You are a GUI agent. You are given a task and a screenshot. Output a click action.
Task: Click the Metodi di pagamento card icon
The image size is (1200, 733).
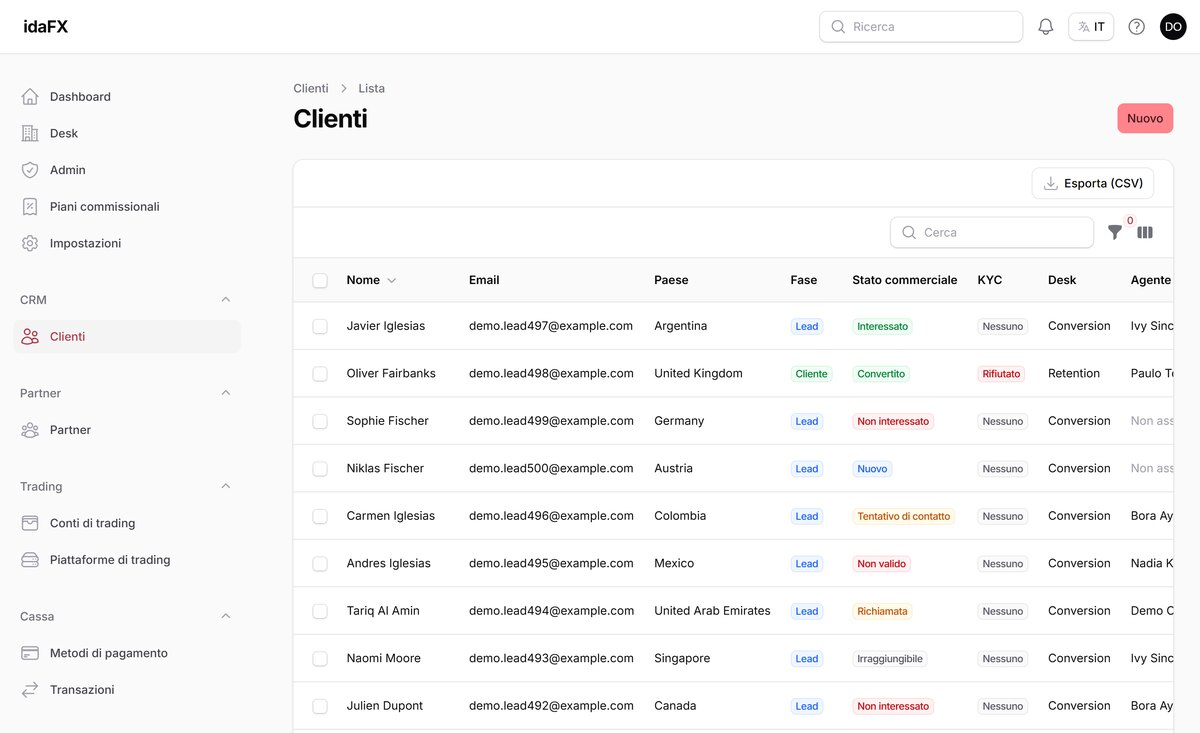30,653
